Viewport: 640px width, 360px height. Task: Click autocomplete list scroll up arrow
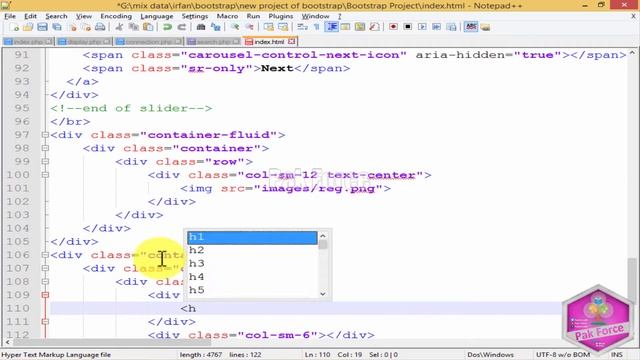[323, 236]
